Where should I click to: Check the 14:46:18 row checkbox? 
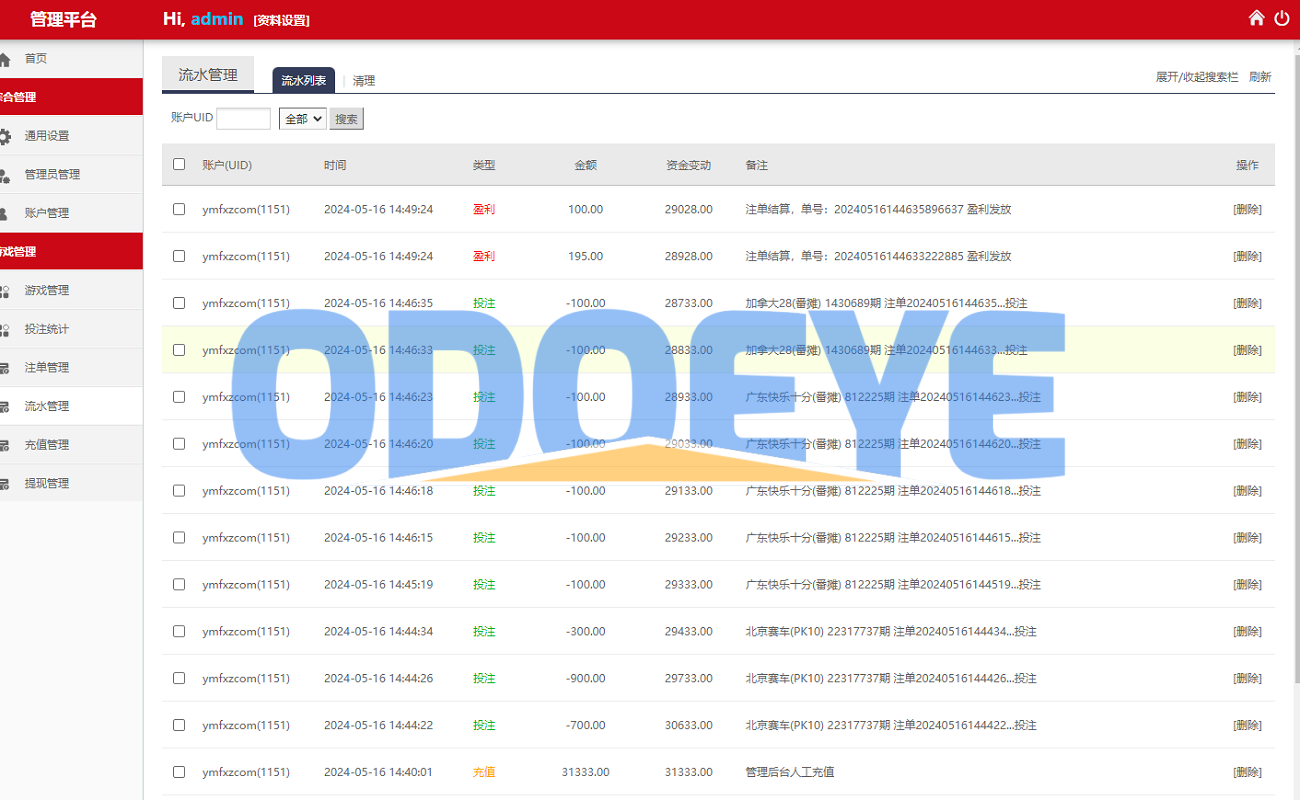click(179, 491)
